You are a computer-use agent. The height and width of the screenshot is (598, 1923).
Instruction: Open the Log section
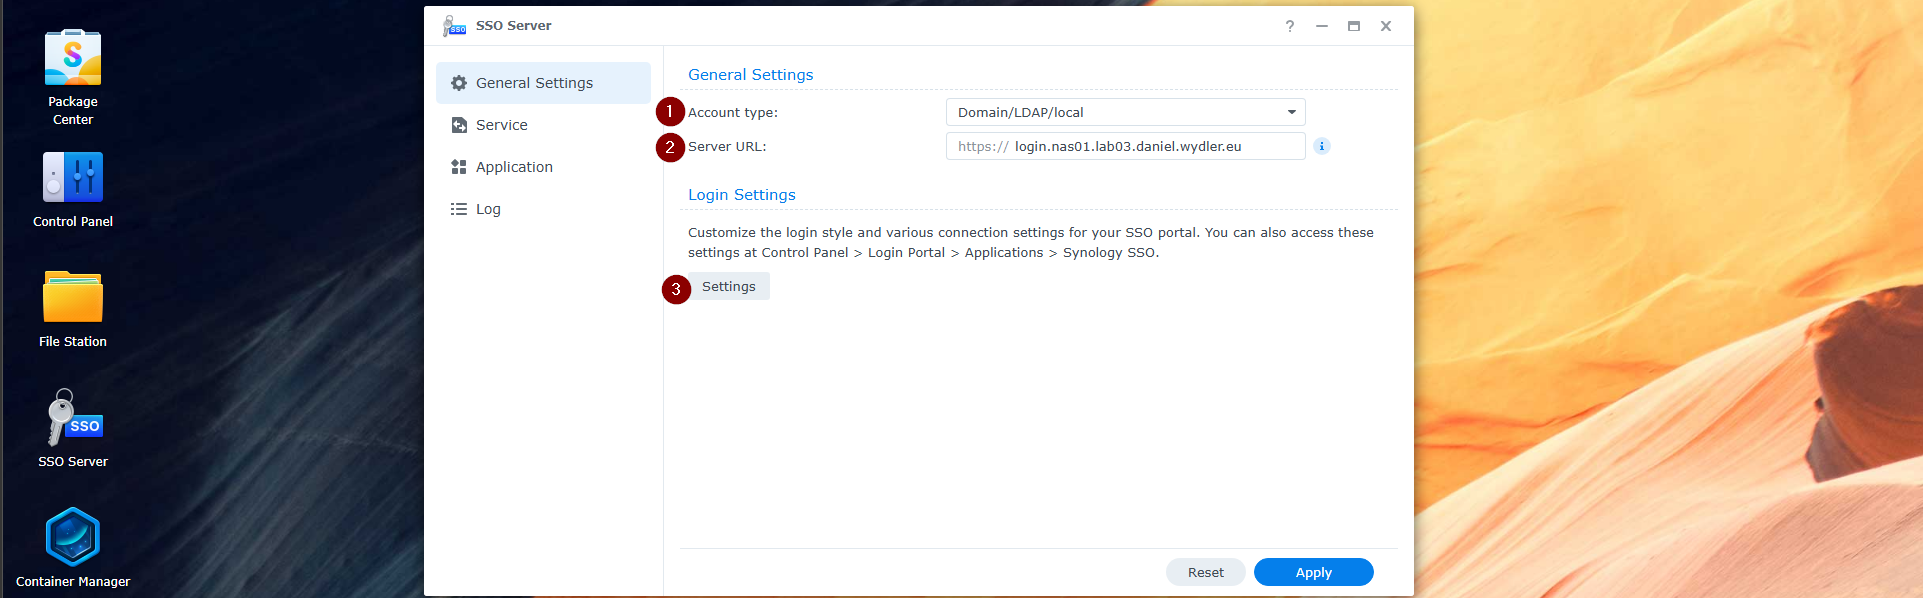pos(488,209)
